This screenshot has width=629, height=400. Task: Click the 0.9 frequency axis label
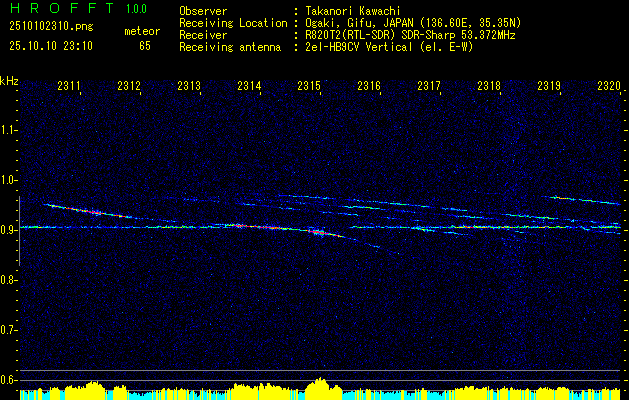pyautogui.click(x=8, y=230)
